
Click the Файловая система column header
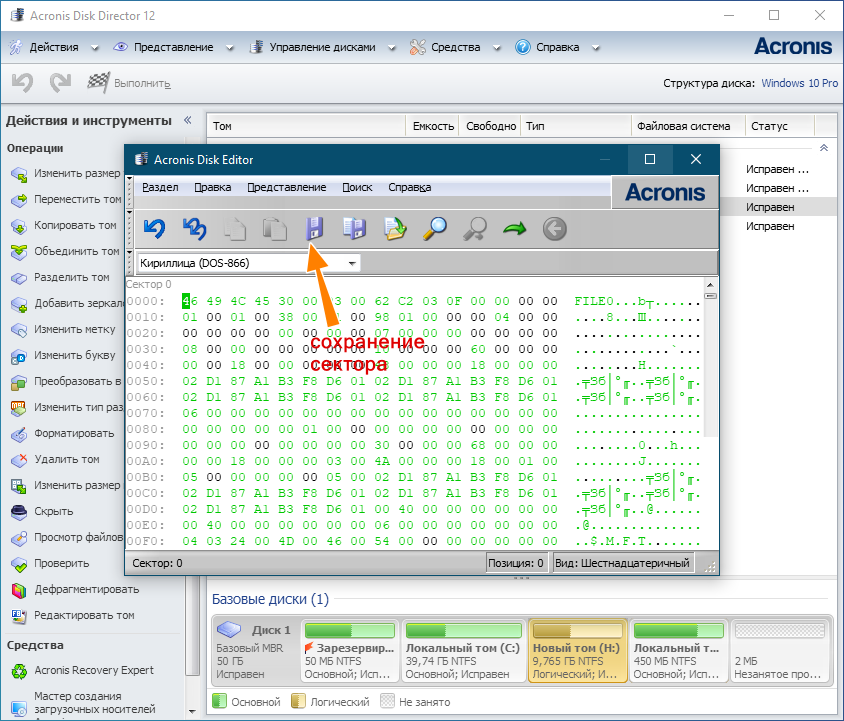pyautogui.click(x=676, y=126)
